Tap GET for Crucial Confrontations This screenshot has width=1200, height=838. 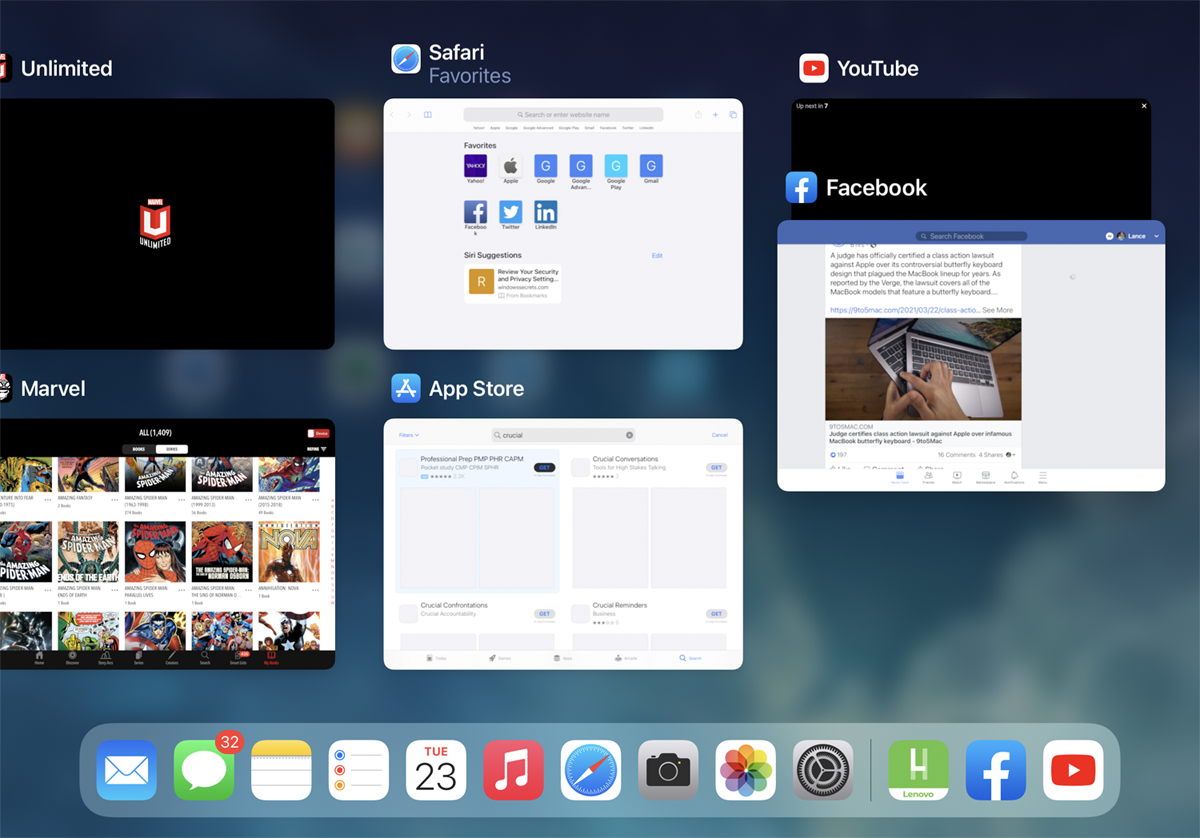[545, 614]
